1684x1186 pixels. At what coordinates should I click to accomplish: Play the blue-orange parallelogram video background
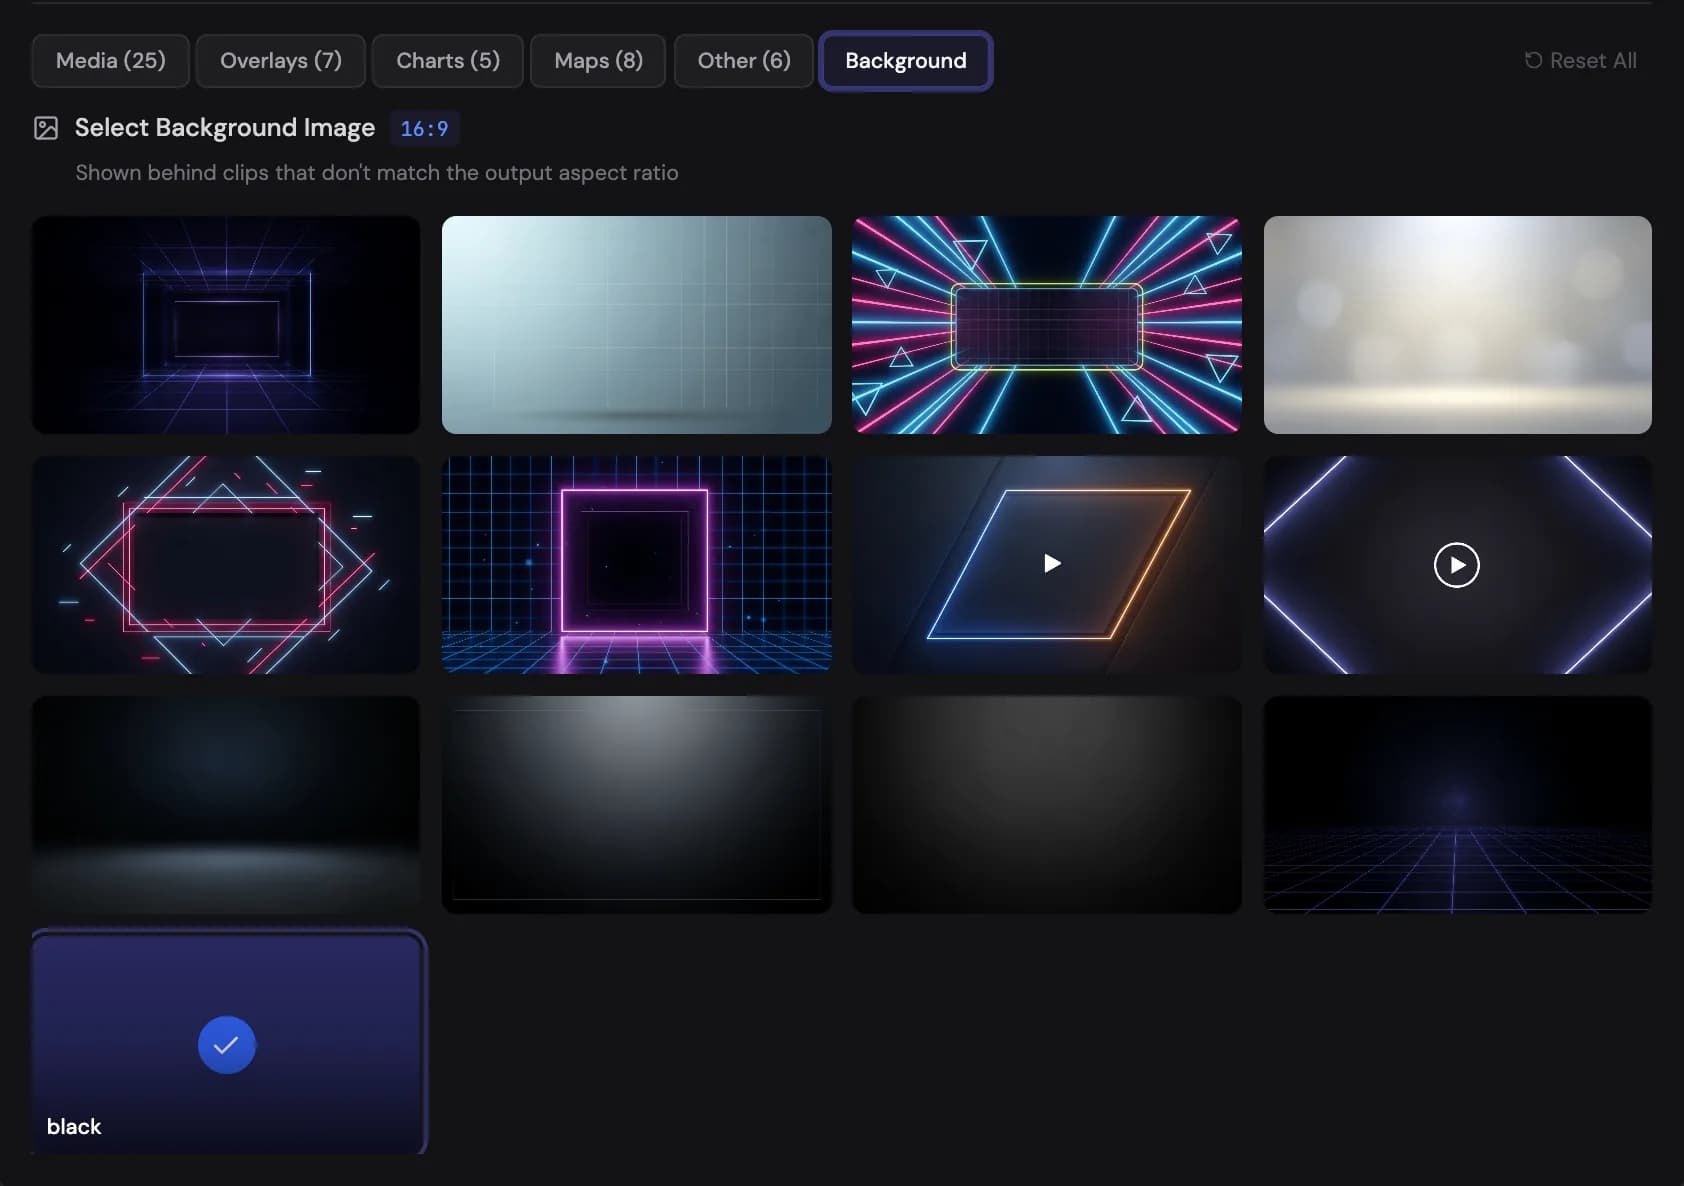(x=1051, y=564)
